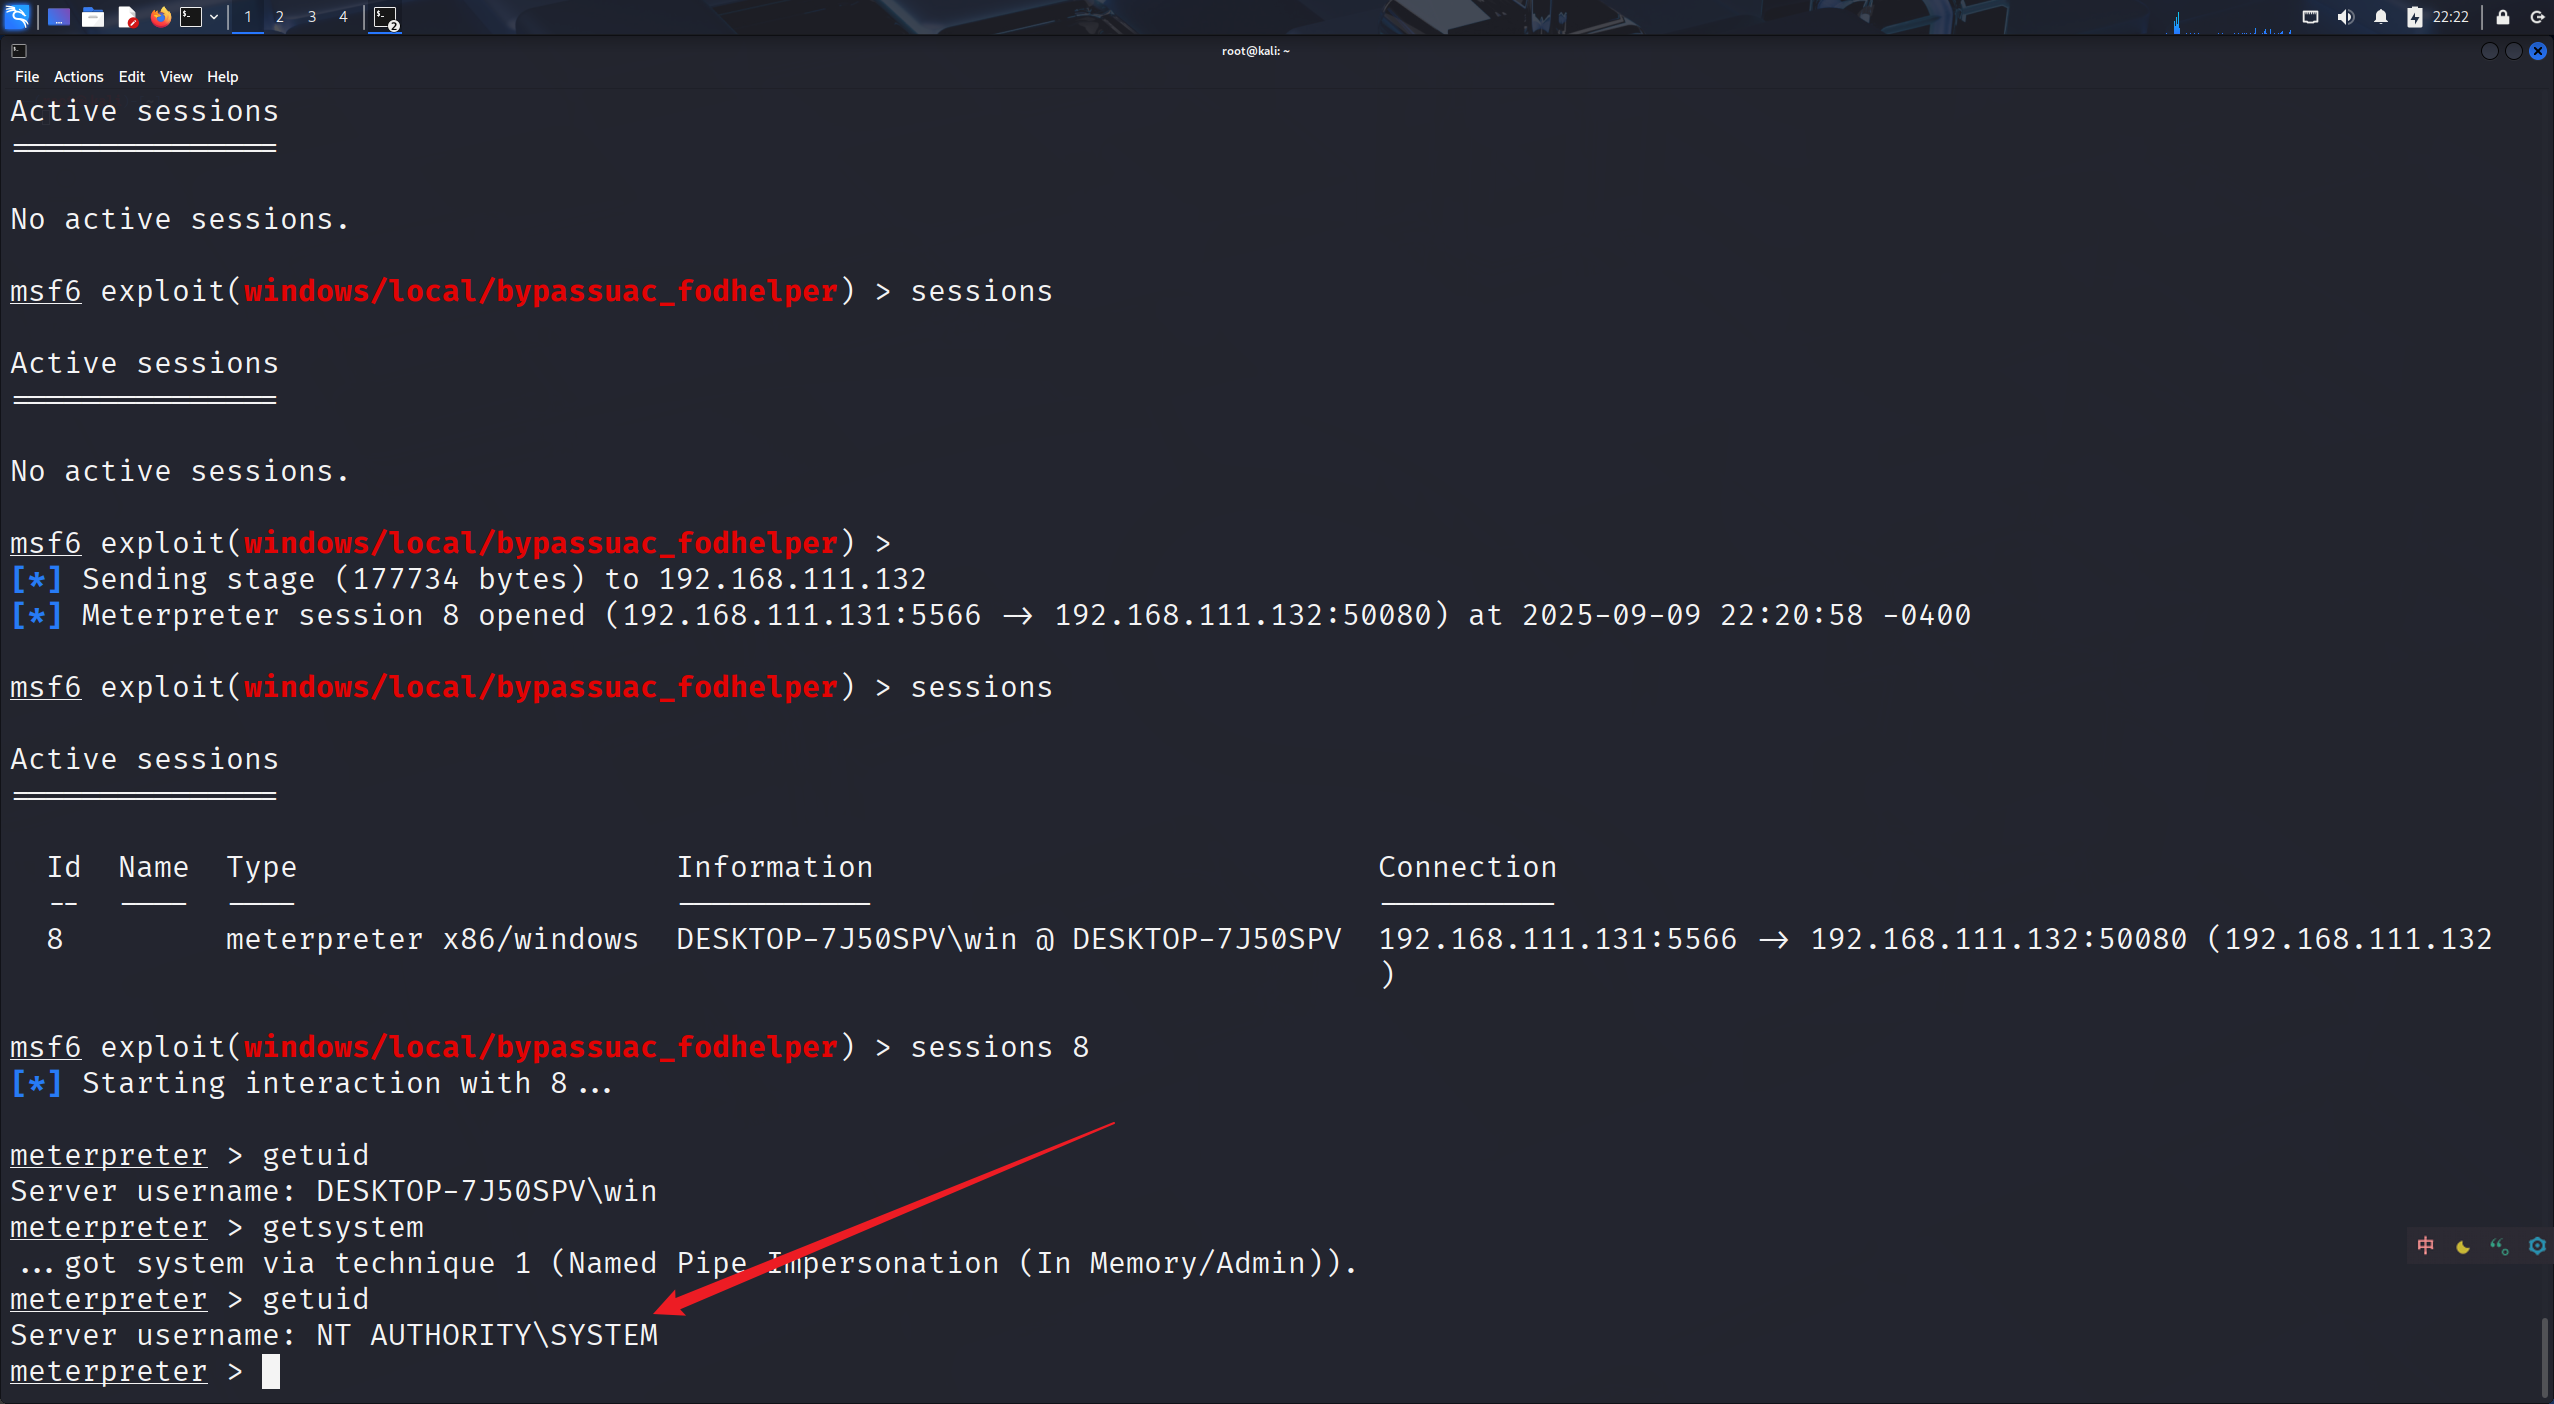Open the Kali applications menu

pos(18,16)
